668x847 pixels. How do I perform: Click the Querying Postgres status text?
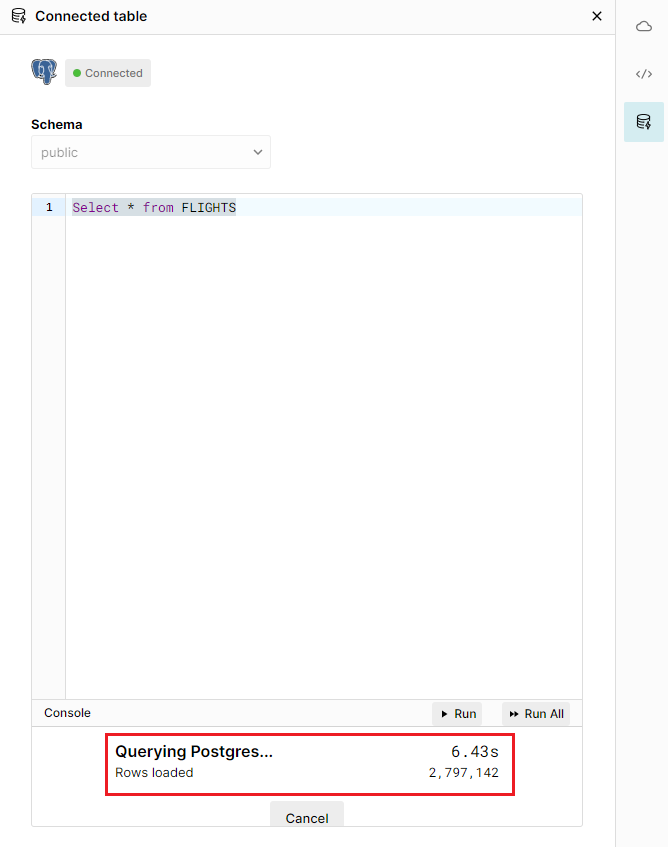(x=194, y=752)
